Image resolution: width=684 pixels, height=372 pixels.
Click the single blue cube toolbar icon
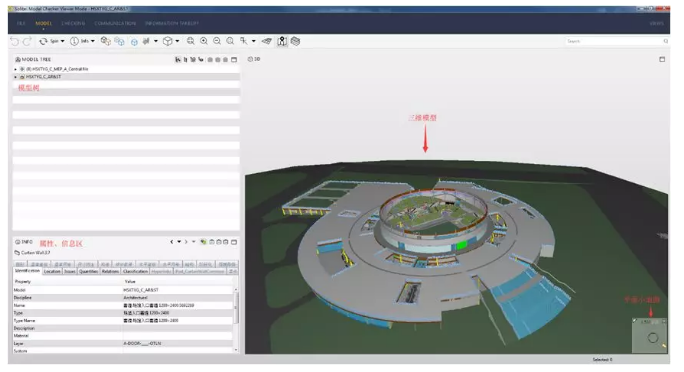point(134,41)
